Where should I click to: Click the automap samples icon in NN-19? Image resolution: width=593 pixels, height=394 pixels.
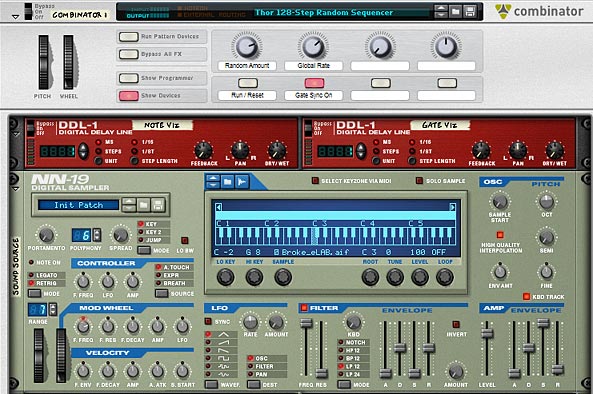(242, 182)
